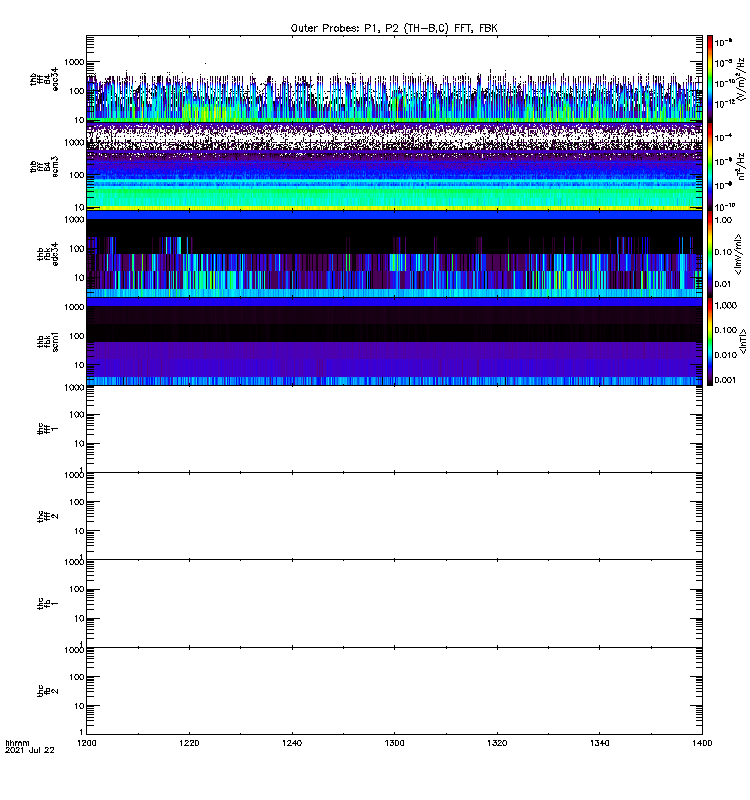Click the 1240 time axis label
This screenshot has width=750, height=800.
292,743
